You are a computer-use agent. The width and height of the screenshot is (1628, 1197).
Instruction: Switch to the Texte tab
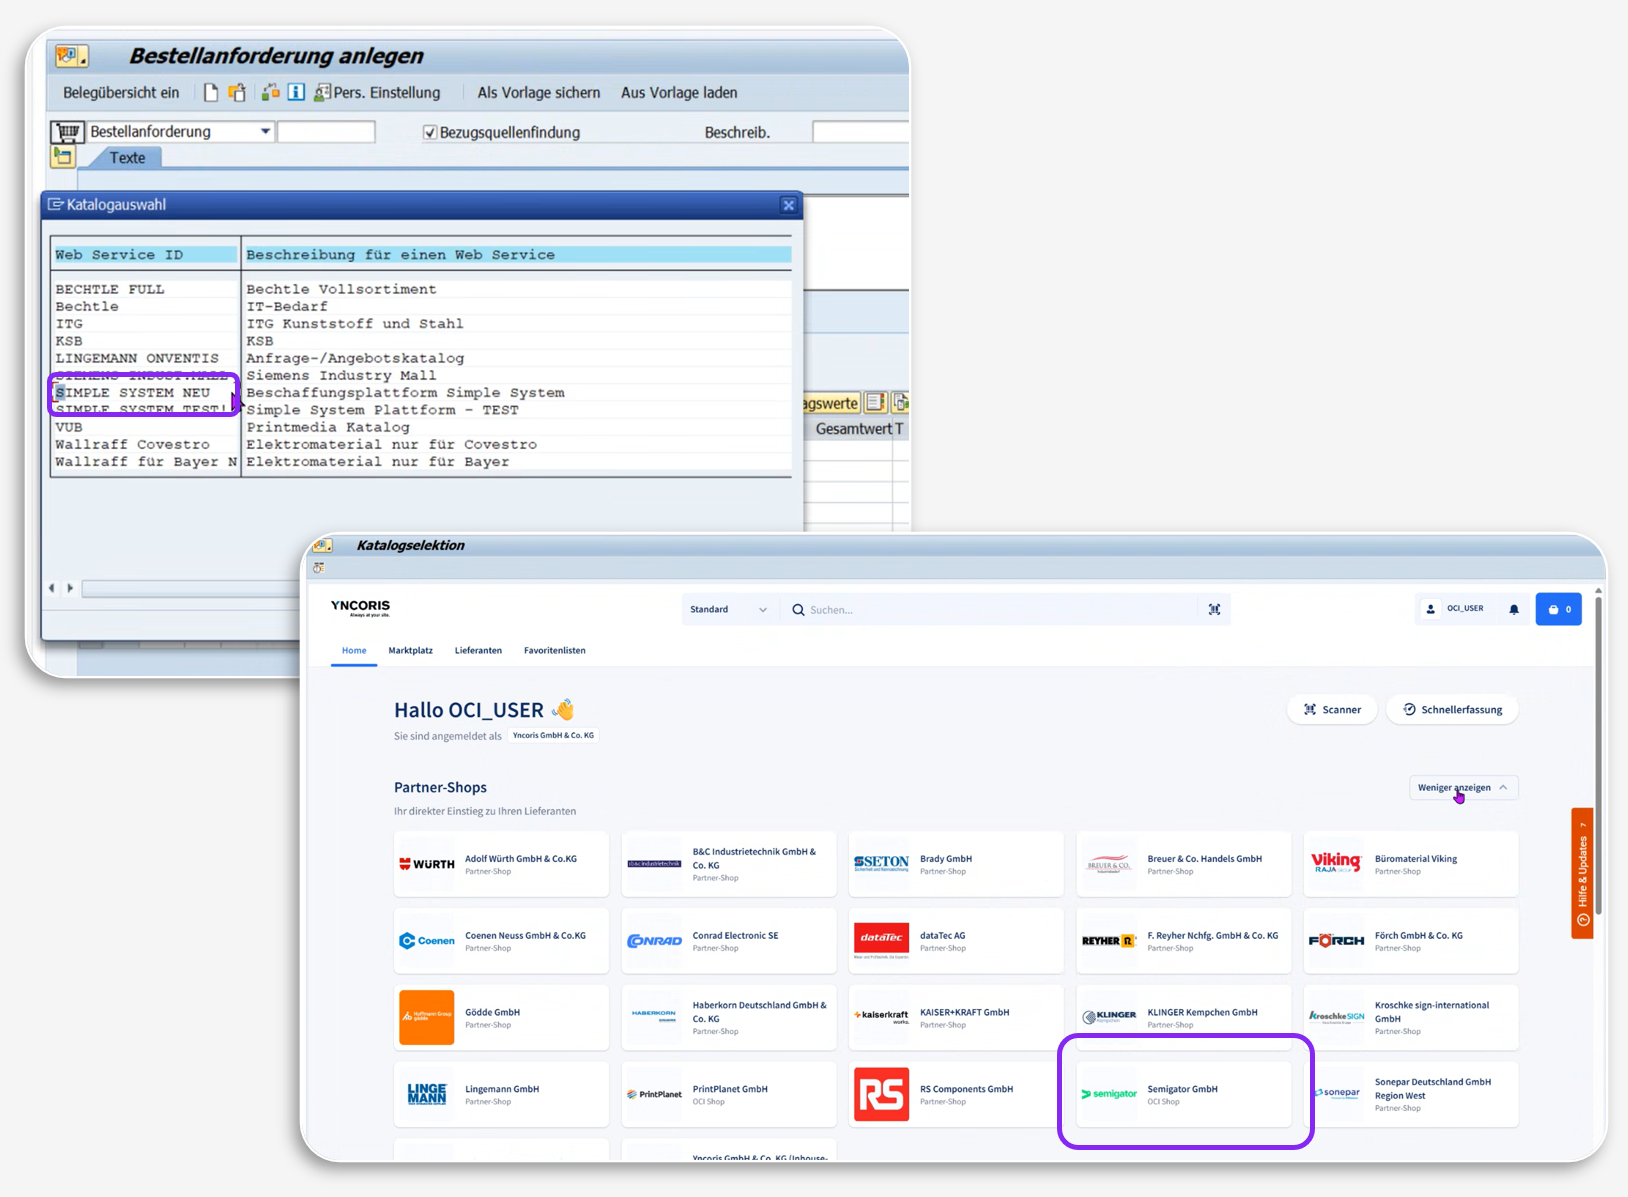(x=127, y=158)
